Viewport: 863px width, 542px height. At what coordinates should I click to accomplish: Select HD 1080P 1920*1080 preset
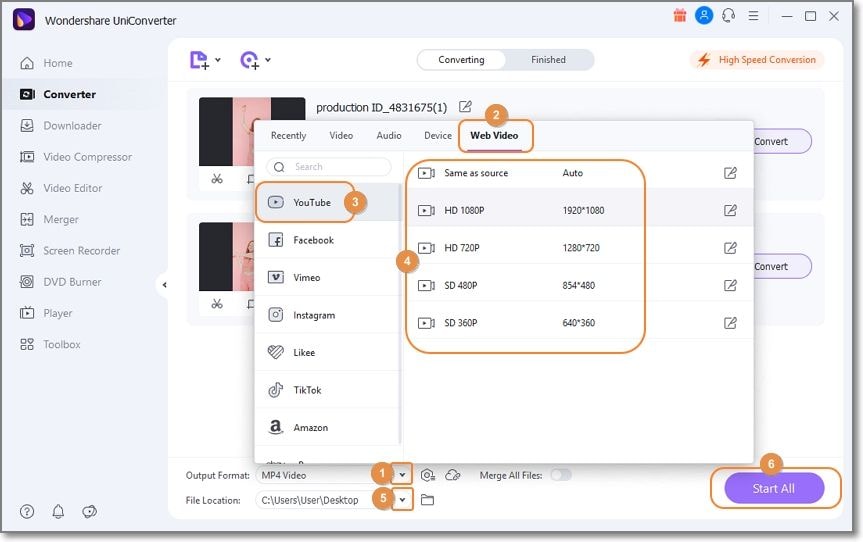click(x=580, y=211)
